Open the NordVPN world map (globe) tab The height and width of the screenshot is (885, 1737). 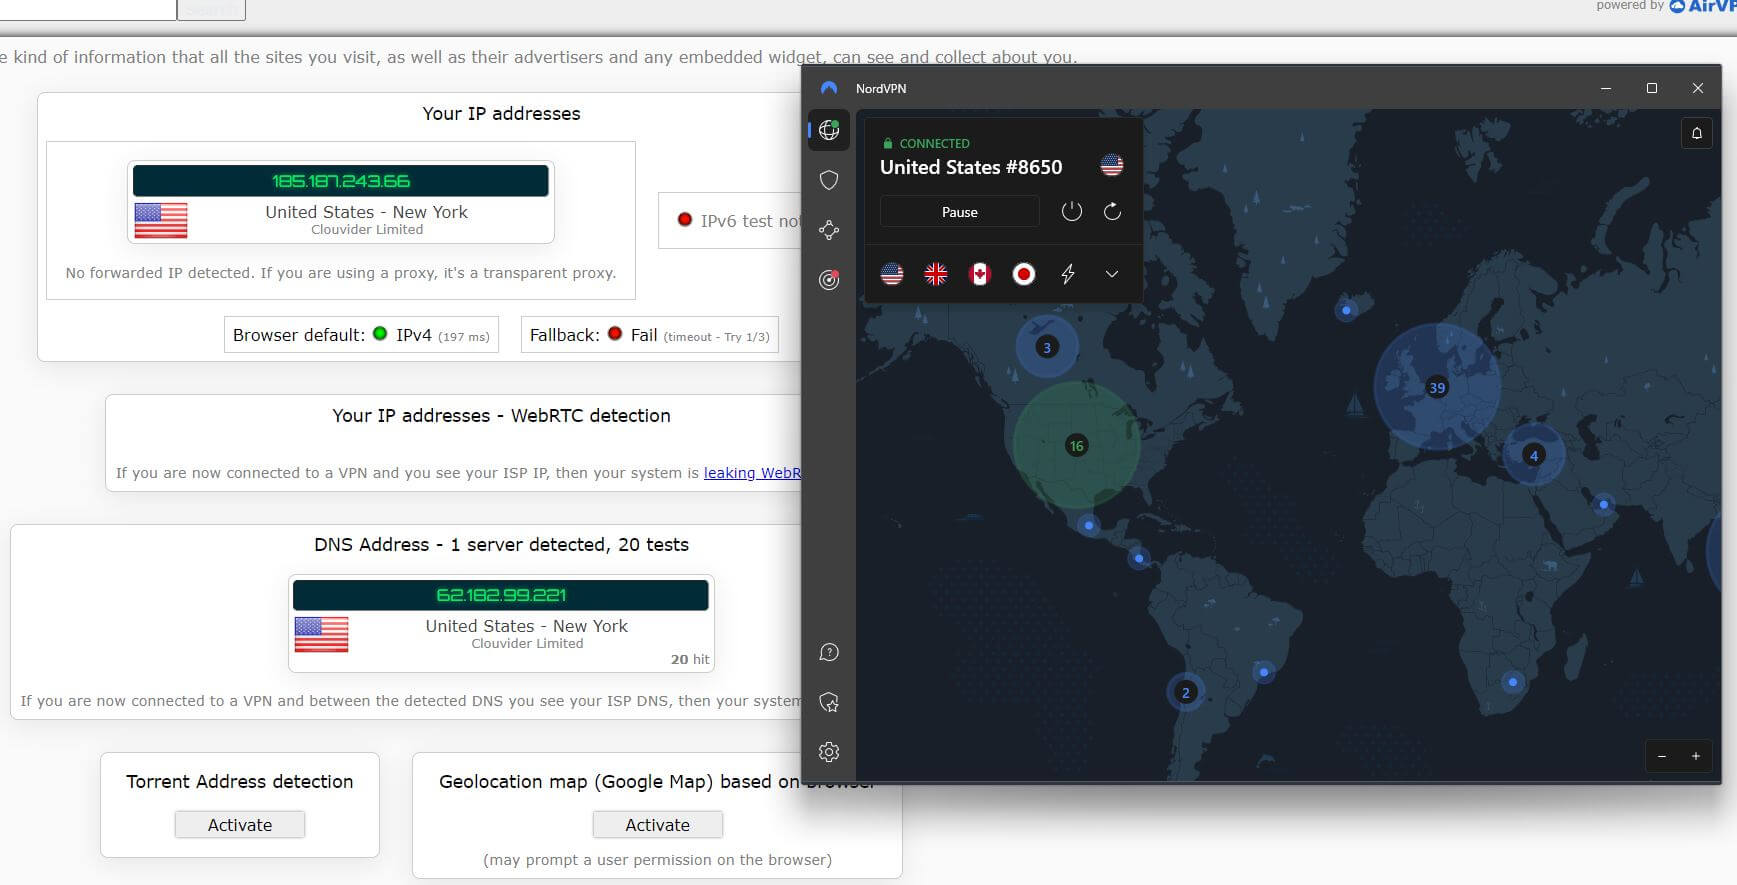[x=828, y=130]
